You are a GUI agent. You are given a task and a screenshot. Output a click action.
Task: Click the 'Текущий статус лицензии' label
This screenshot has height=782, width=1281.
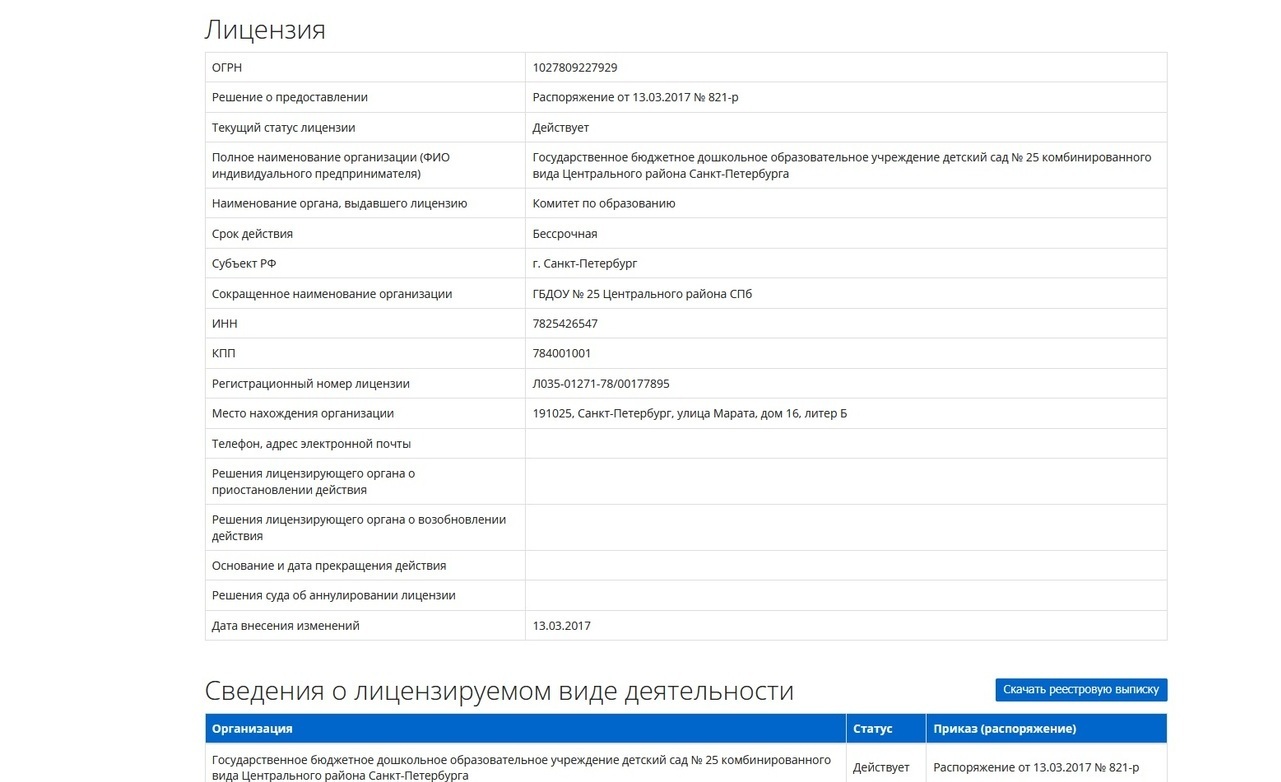coord(283,127)
